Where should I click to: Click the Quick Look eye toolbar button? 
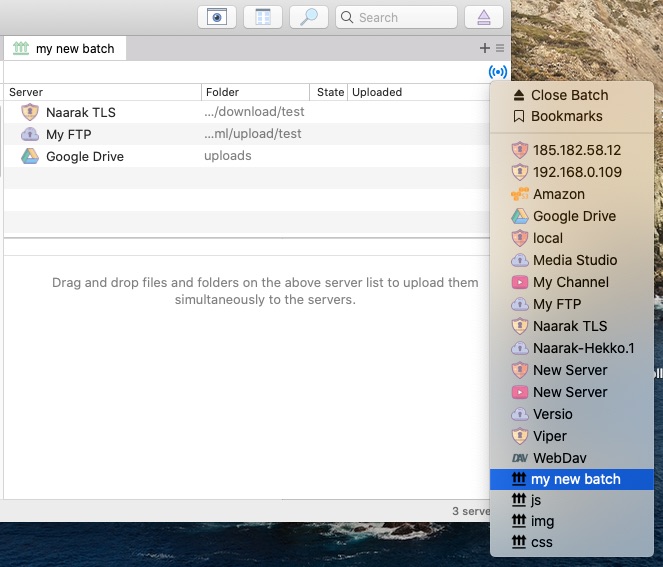point(216,17)
